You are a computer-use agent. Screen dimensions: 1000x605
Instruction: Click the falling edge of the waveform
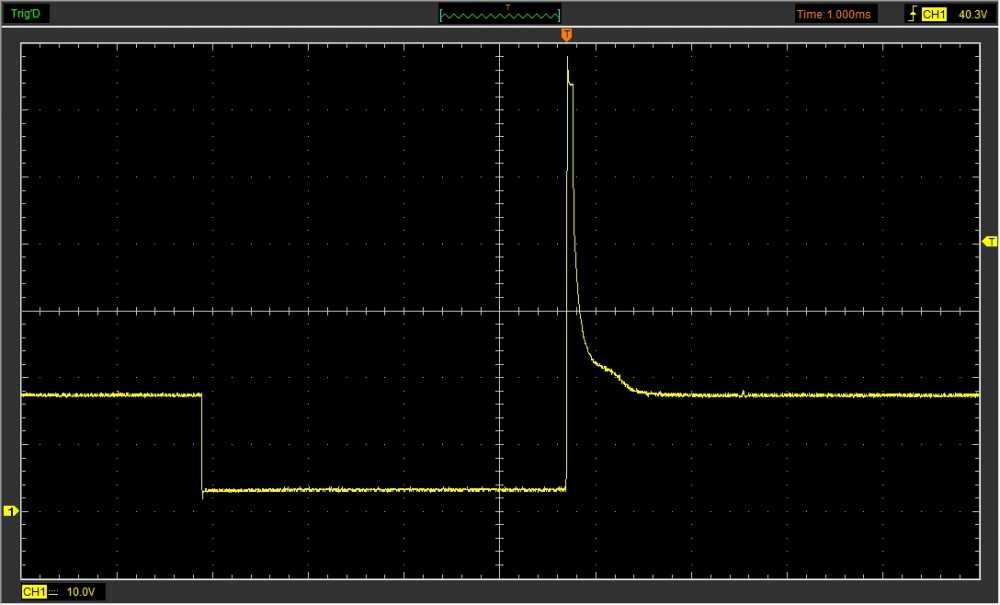202,440
